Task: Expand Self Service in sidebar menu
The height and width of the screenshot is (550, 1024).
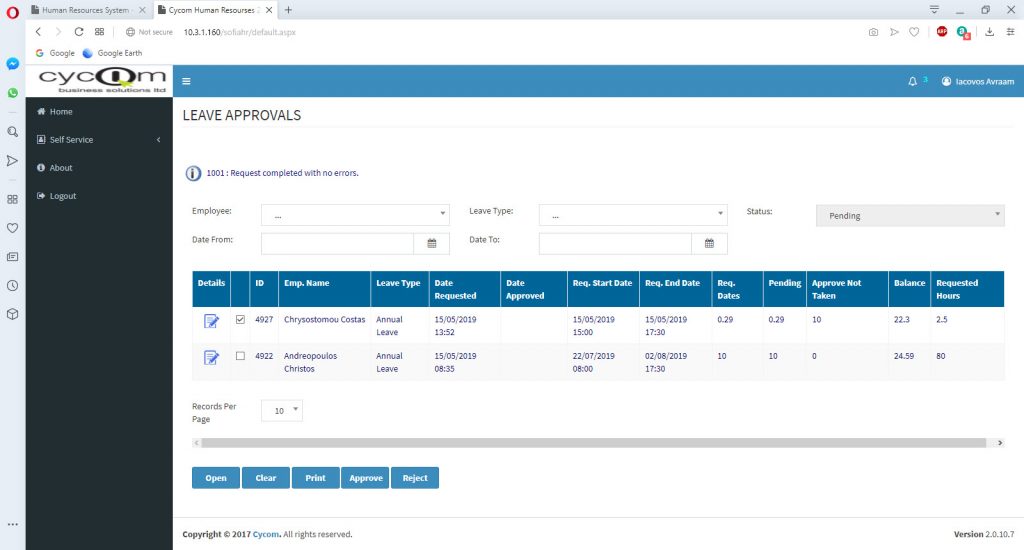Action: click(99, 140)
